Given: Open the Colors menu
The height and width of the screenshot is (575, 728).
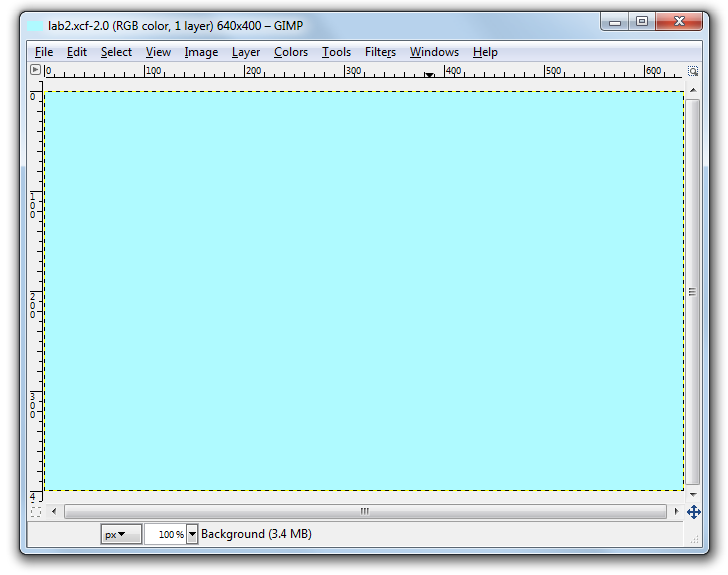Looking at the screenshot, I should tap(291, 52).
